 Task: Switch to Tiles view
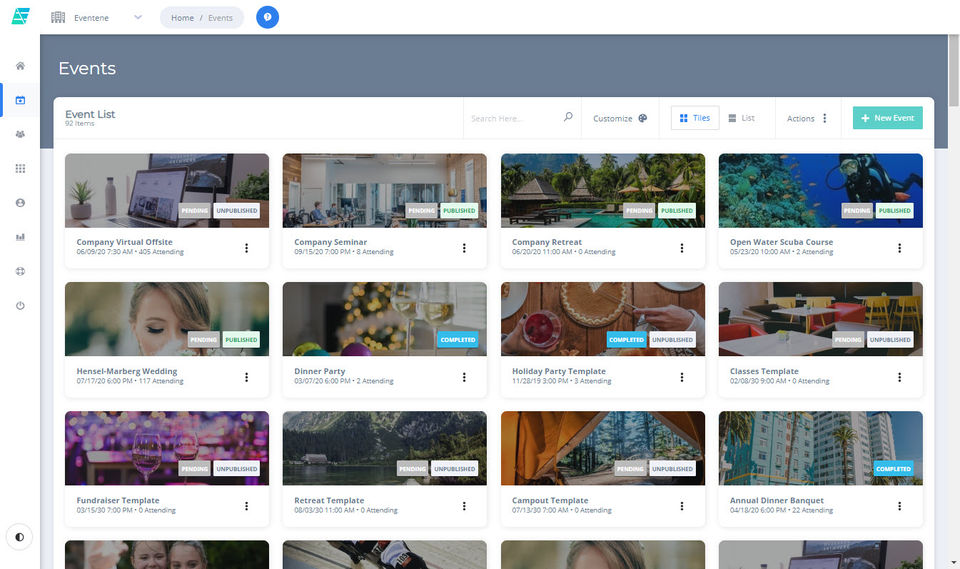[x=695, y=118]
